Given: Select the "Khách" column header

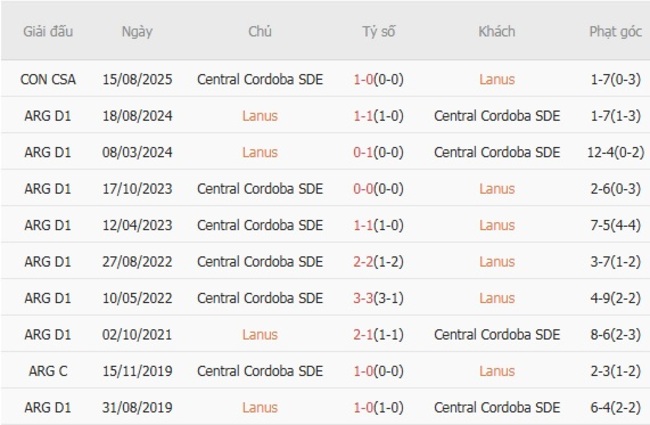Looking at the screenshot, I should (x=497, y=31).
